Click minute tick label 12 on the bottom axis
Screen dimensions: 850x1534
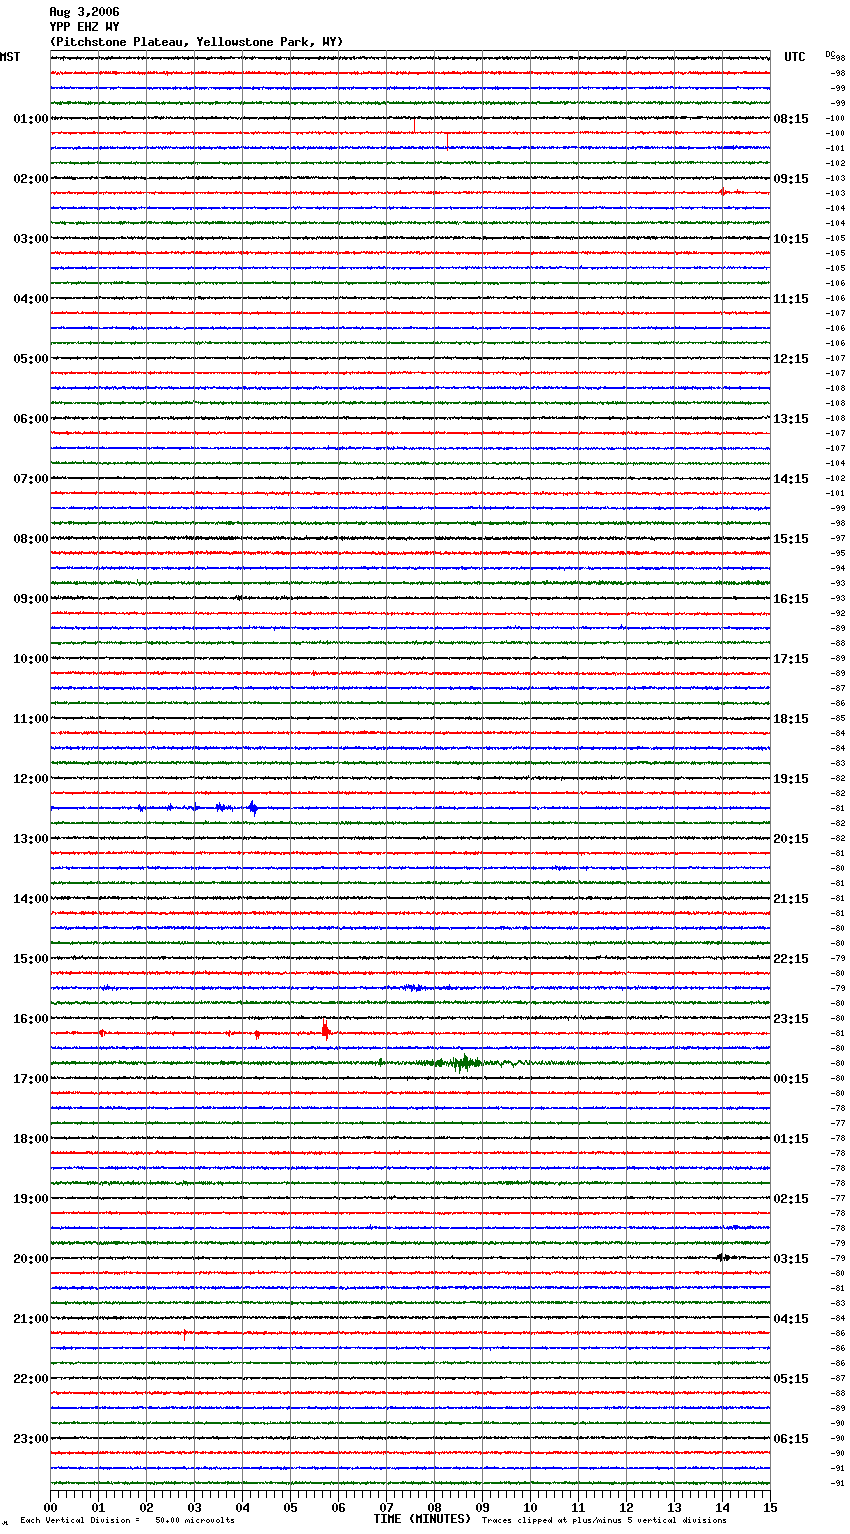(627, 1506)
